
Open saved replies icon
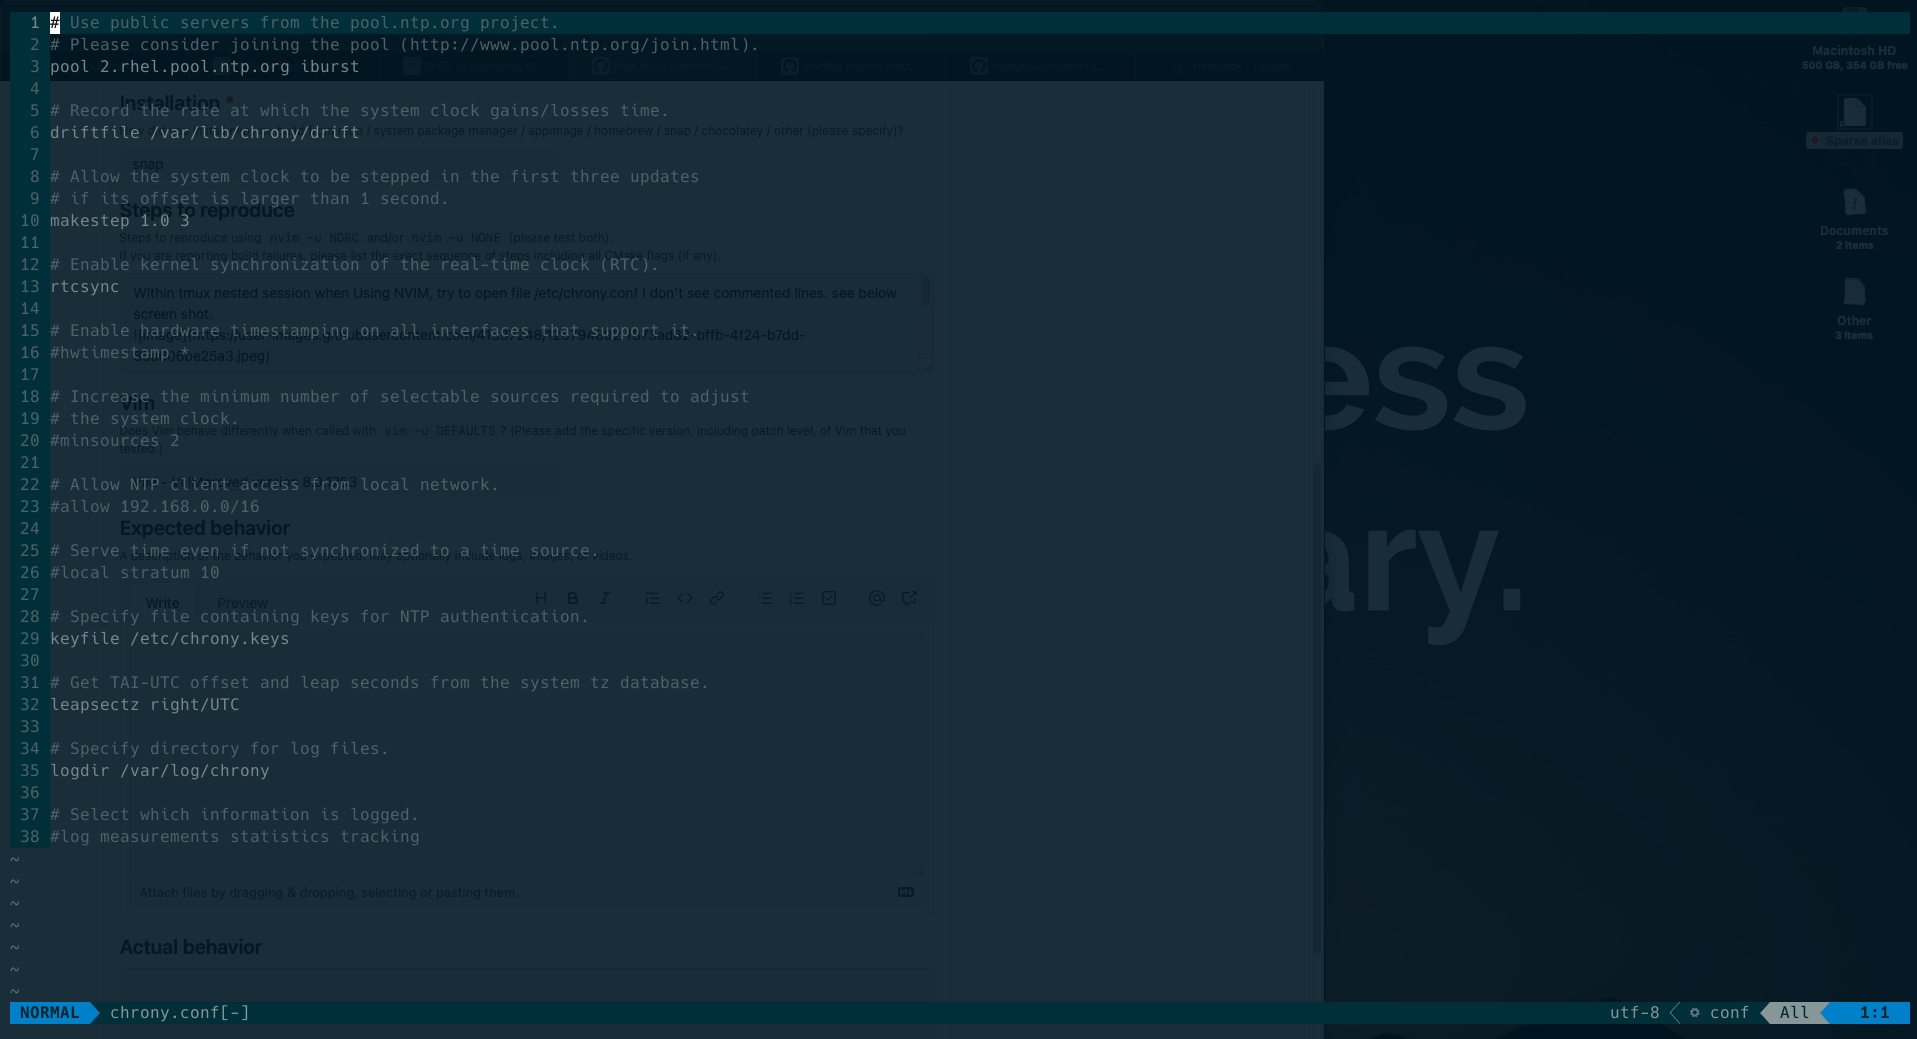point(908,597)
